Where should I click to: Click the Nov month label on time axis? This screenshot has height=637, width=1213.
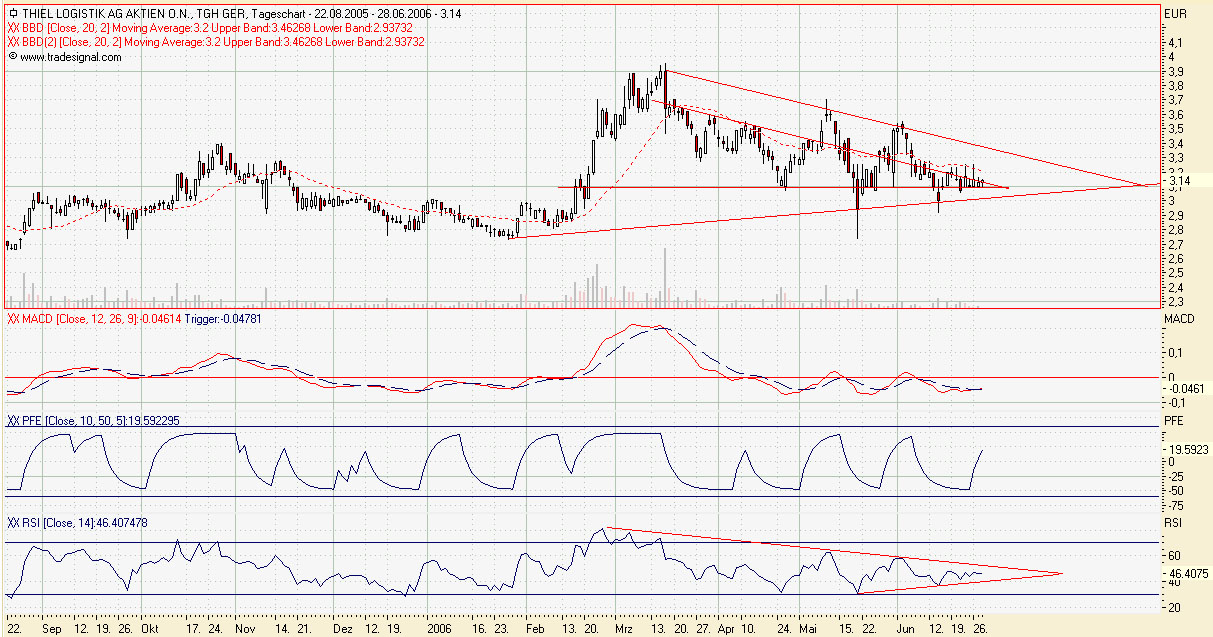245,631
